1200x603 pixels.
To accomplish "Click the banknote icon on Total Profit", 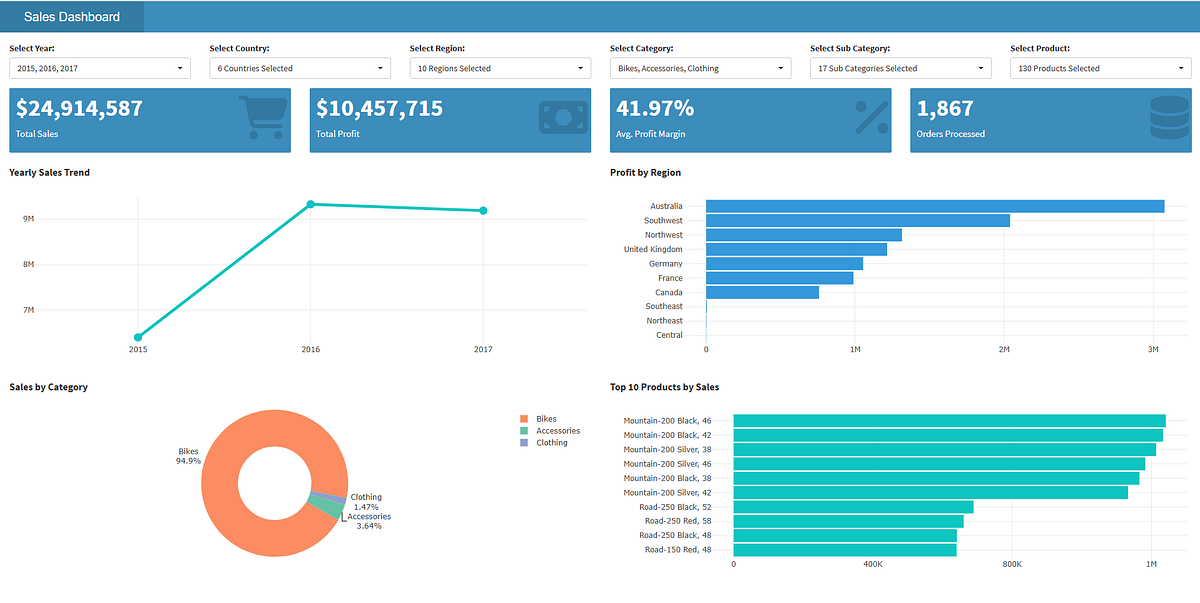I will 563,118.
